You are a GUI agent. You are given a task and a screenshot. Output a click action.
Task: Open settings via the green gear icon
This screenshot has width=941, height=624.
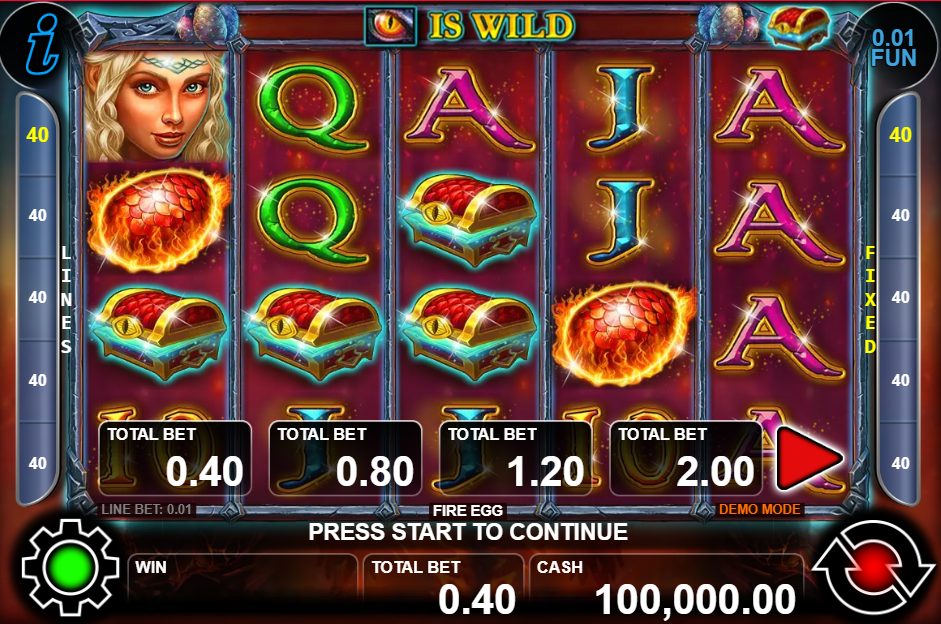pyautogui.click(x=70, y=568)
